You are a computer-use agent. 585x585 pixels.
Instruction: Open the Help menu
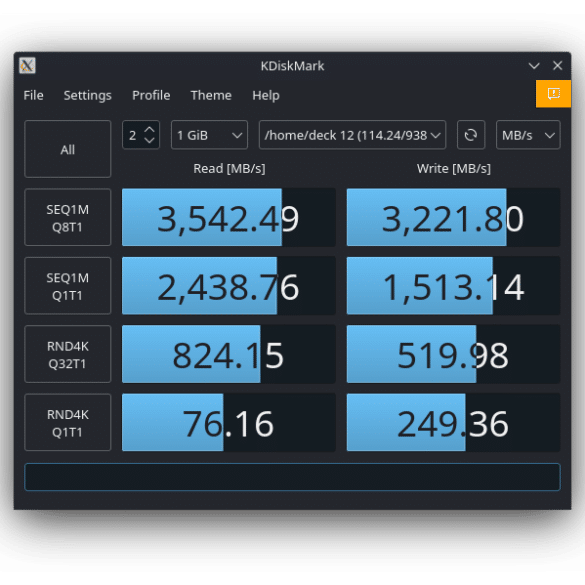point(266,95)
